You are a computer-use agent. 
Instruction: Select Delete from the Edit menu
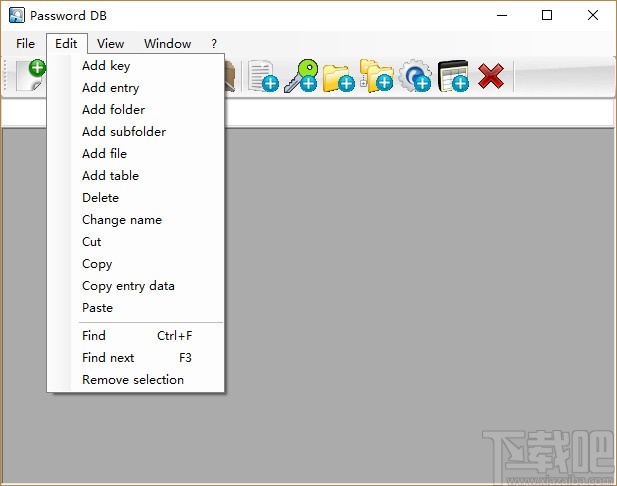tap(136, 198)
